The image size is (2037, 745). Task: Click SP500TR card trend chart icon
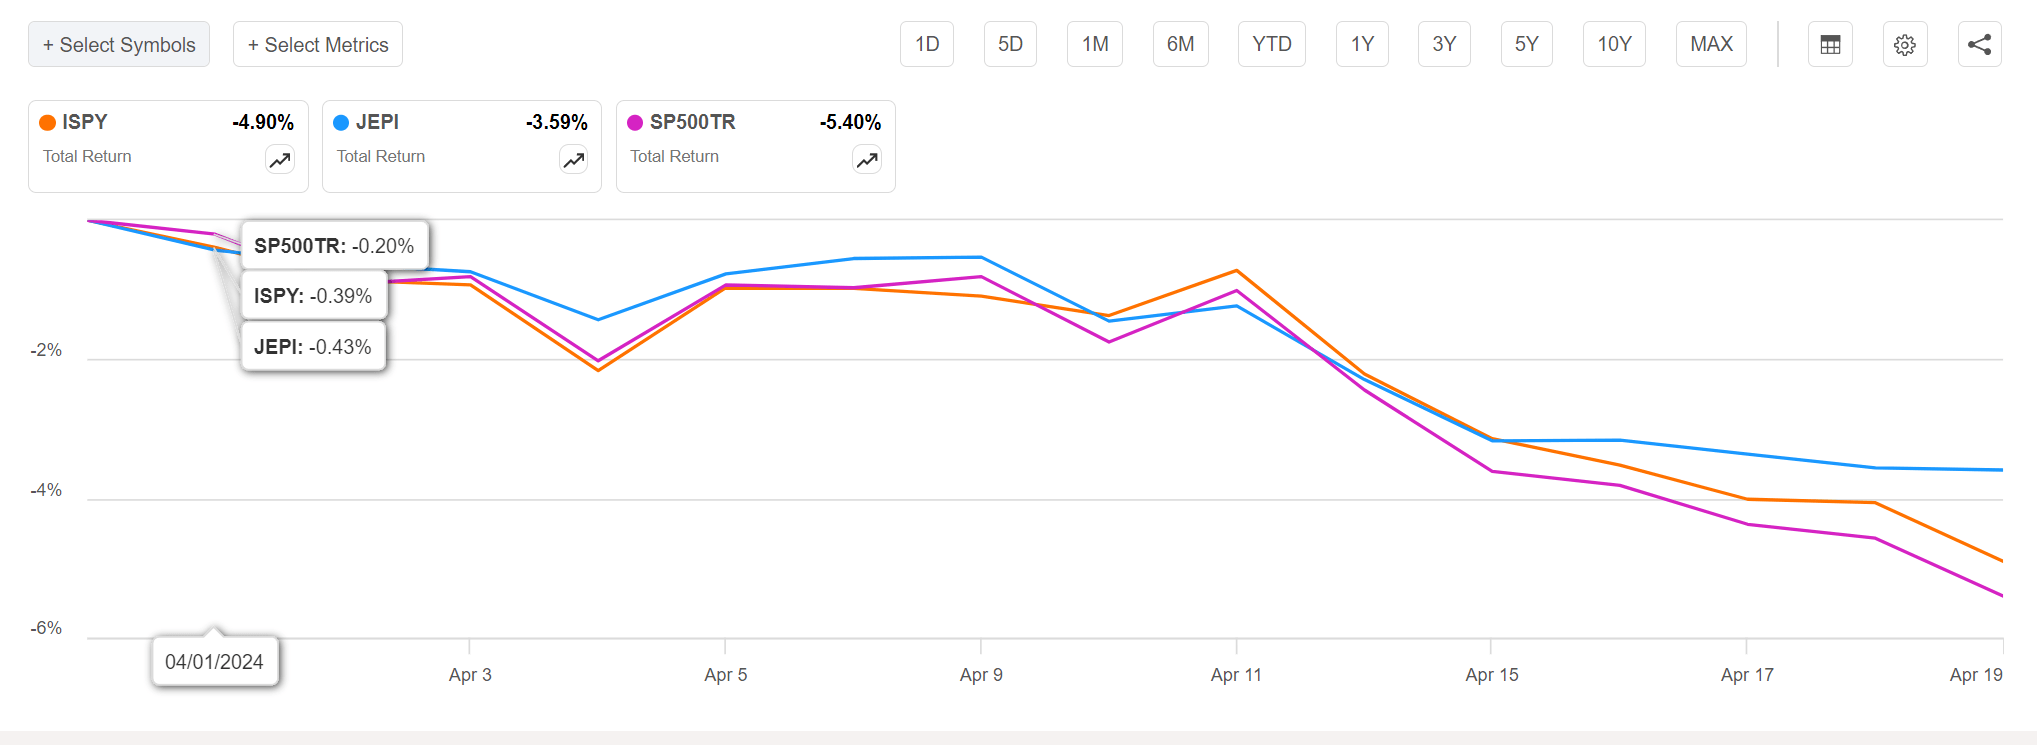(867, 160)
